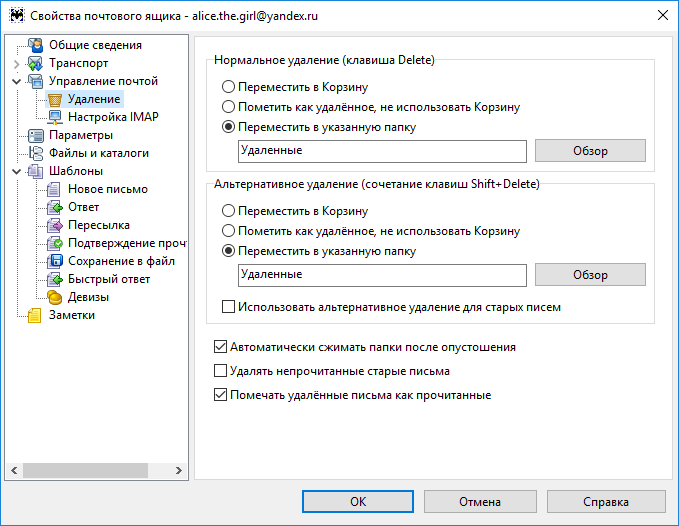The width and height of the screenshot is (679, 526).
Task: Click the Общие сведения icon in tree
Action: pos(36,45)
